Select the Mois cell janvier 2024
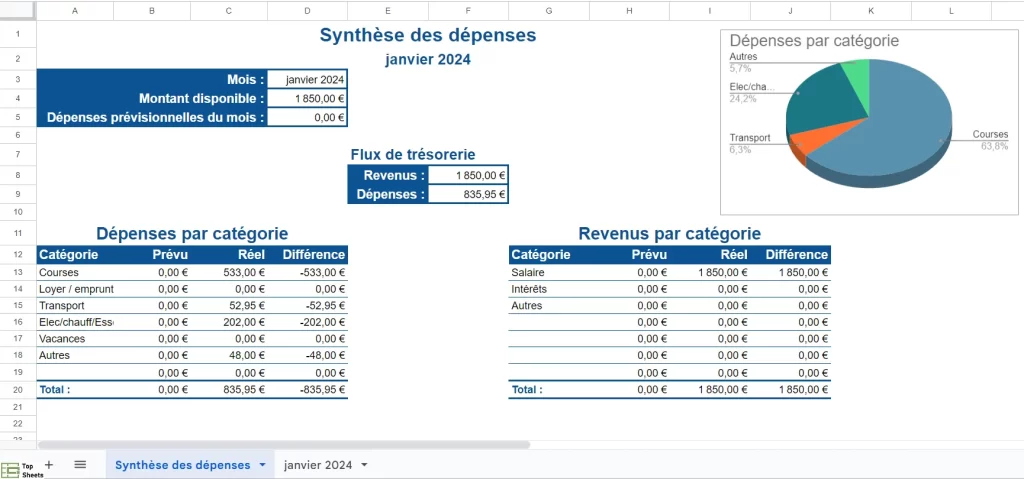The width and height of the screenshot is (1024, 479). [x=308, y=80]
